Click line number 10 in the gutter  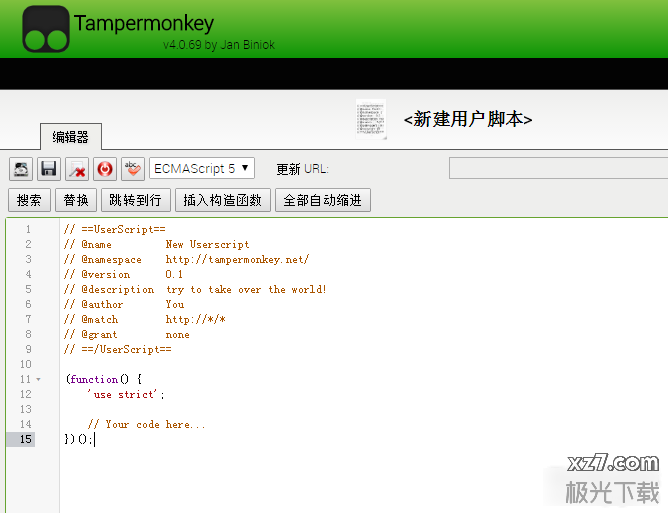click(x=26, y=364)
